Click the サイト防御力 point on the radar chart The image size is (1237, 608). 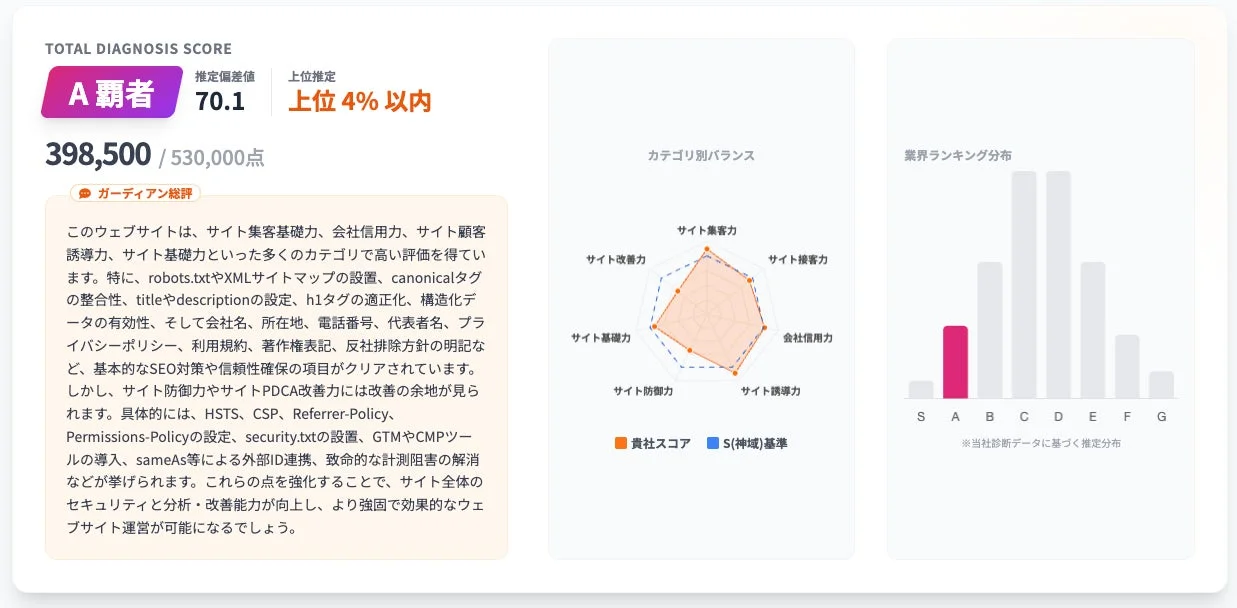click(x=689, y=349)
